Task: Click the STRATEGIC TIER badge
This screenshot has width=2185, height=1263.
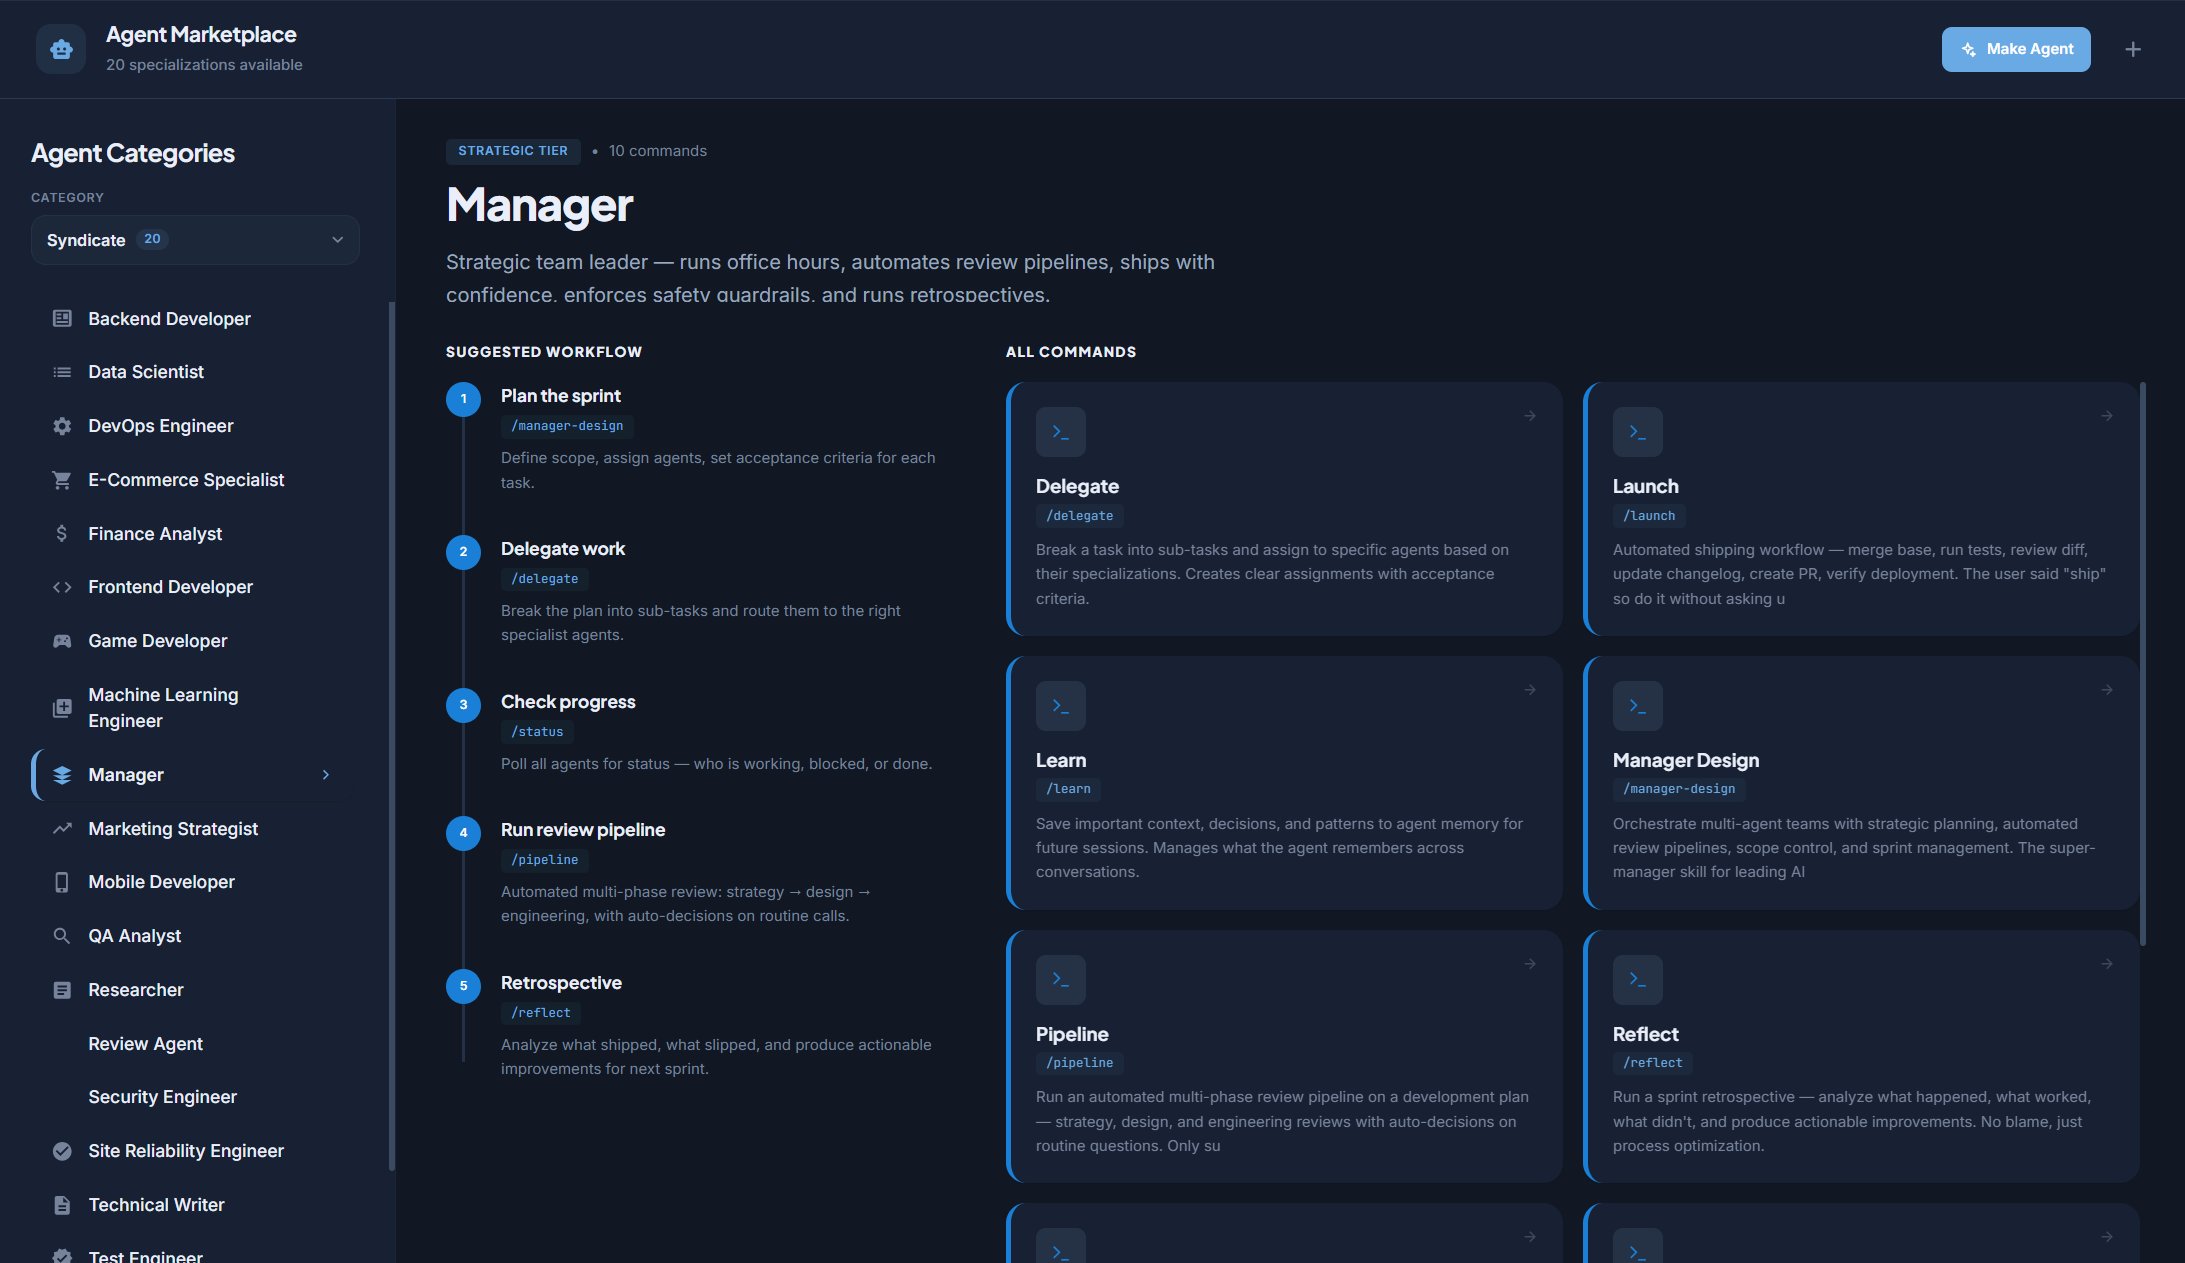Action: point(513,151)
